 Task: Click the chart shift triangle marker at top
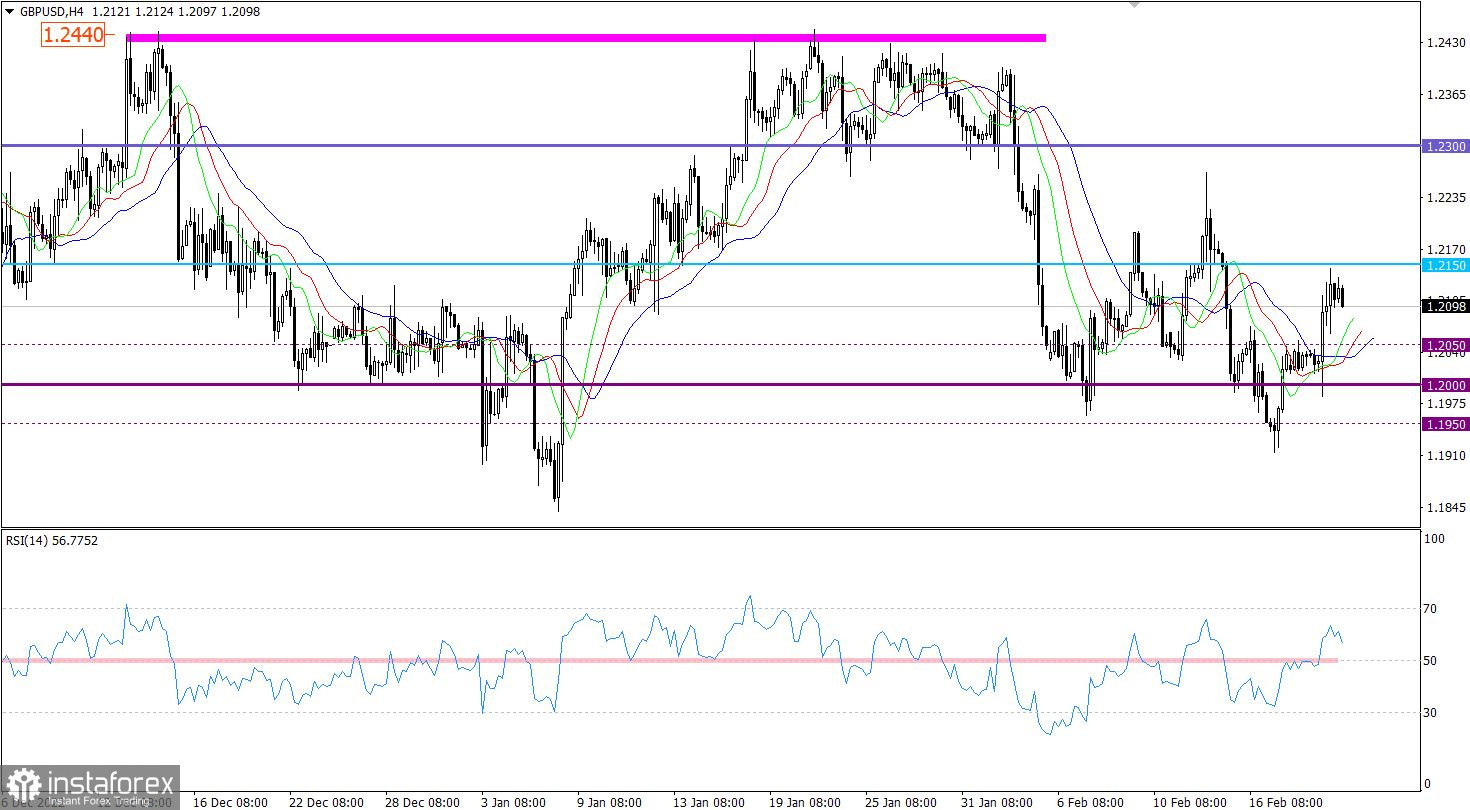click(x=1133, y=4)
